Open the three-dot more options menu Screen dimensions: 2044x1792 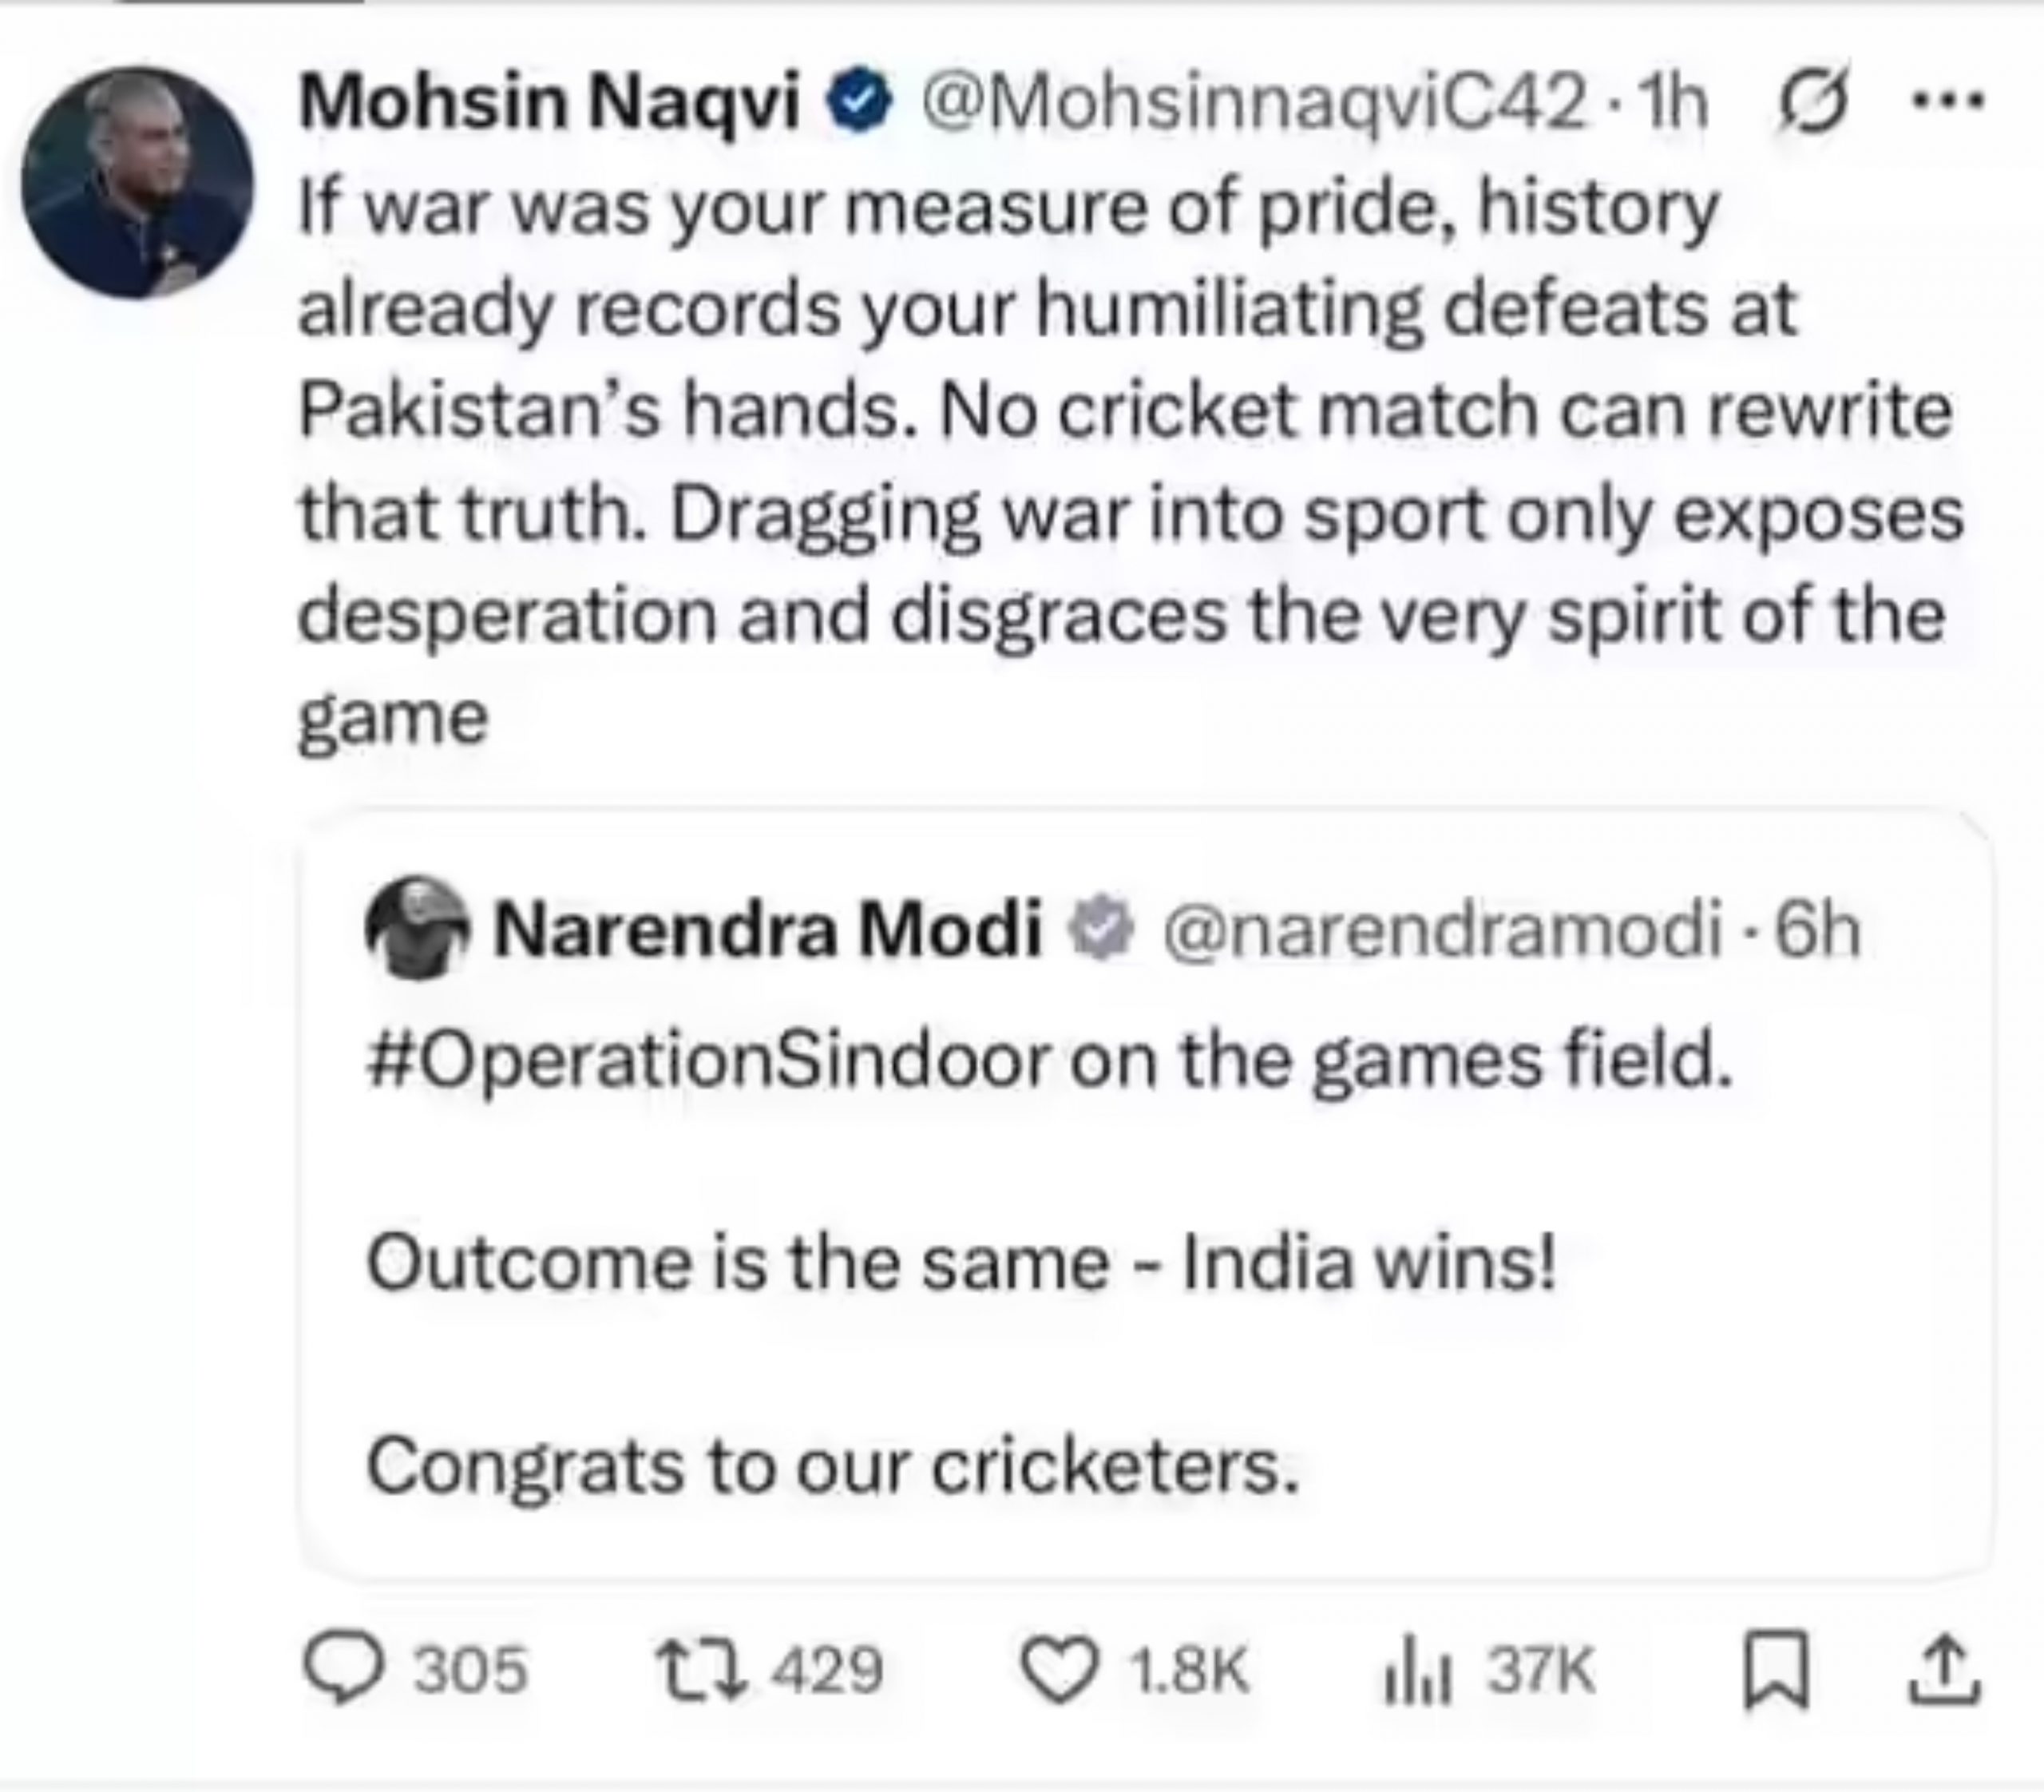pyautogui.click(x=1947, y=99)
